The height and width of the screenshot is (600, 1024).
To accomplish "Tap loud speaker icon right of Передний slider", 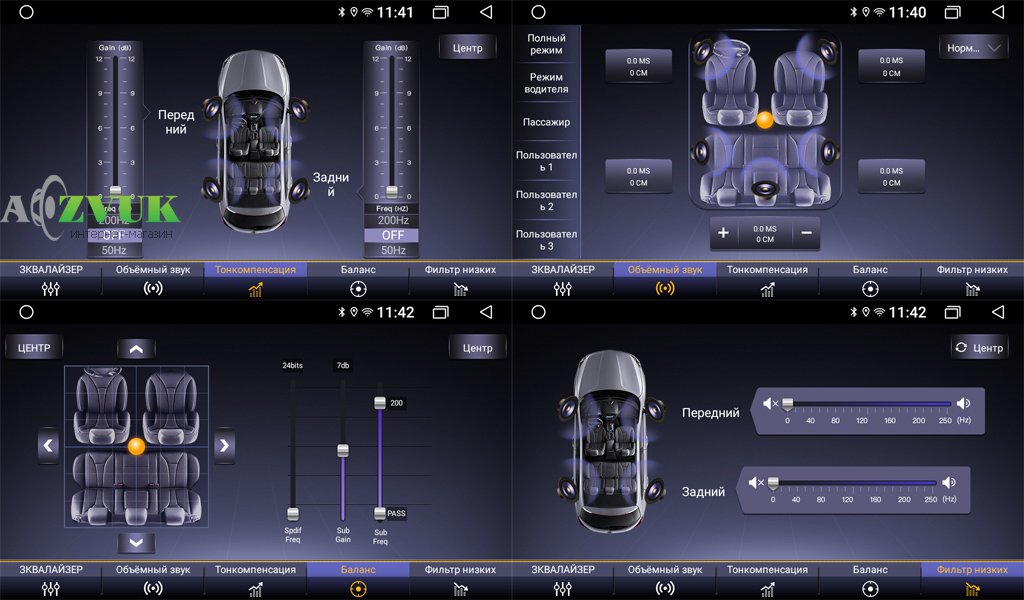I will pyautogui.click(x=963, y=403).
